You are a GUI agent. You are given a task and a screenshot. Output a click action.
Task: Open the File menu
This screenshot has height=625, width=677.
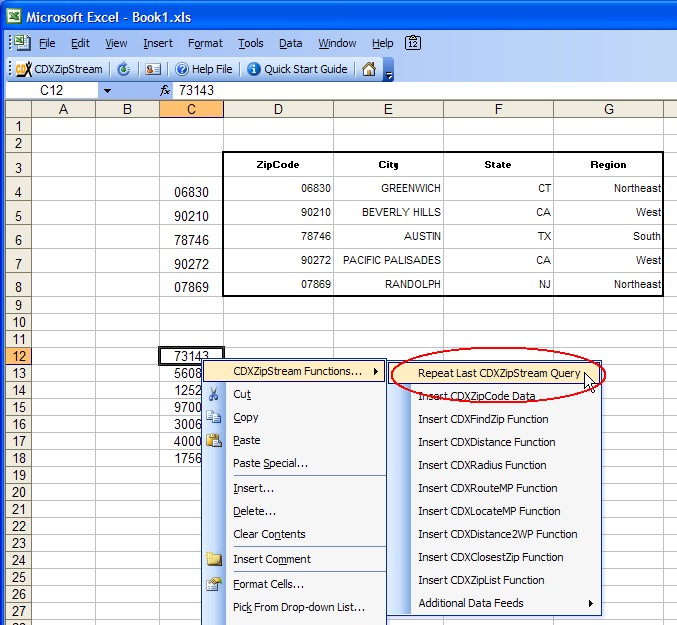tap(47, 43)
